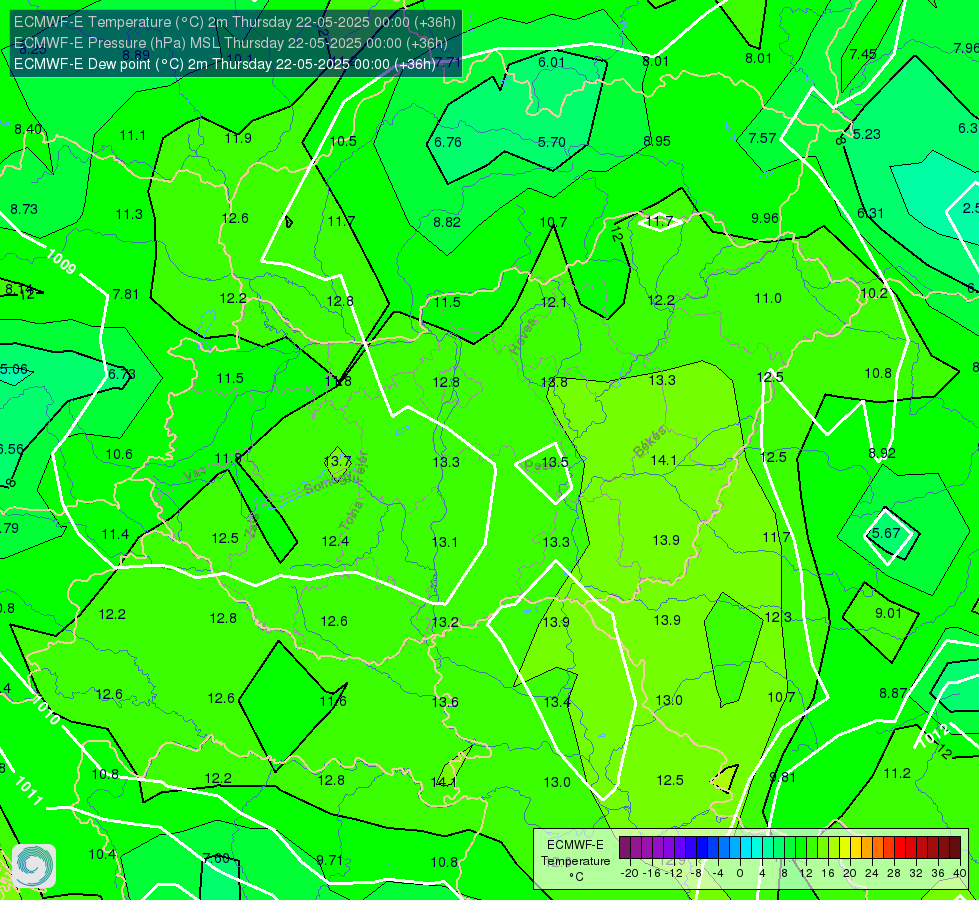Click the 13.1 dew point value
Viewport: 979px width, 900px height.
pos(445,542)
